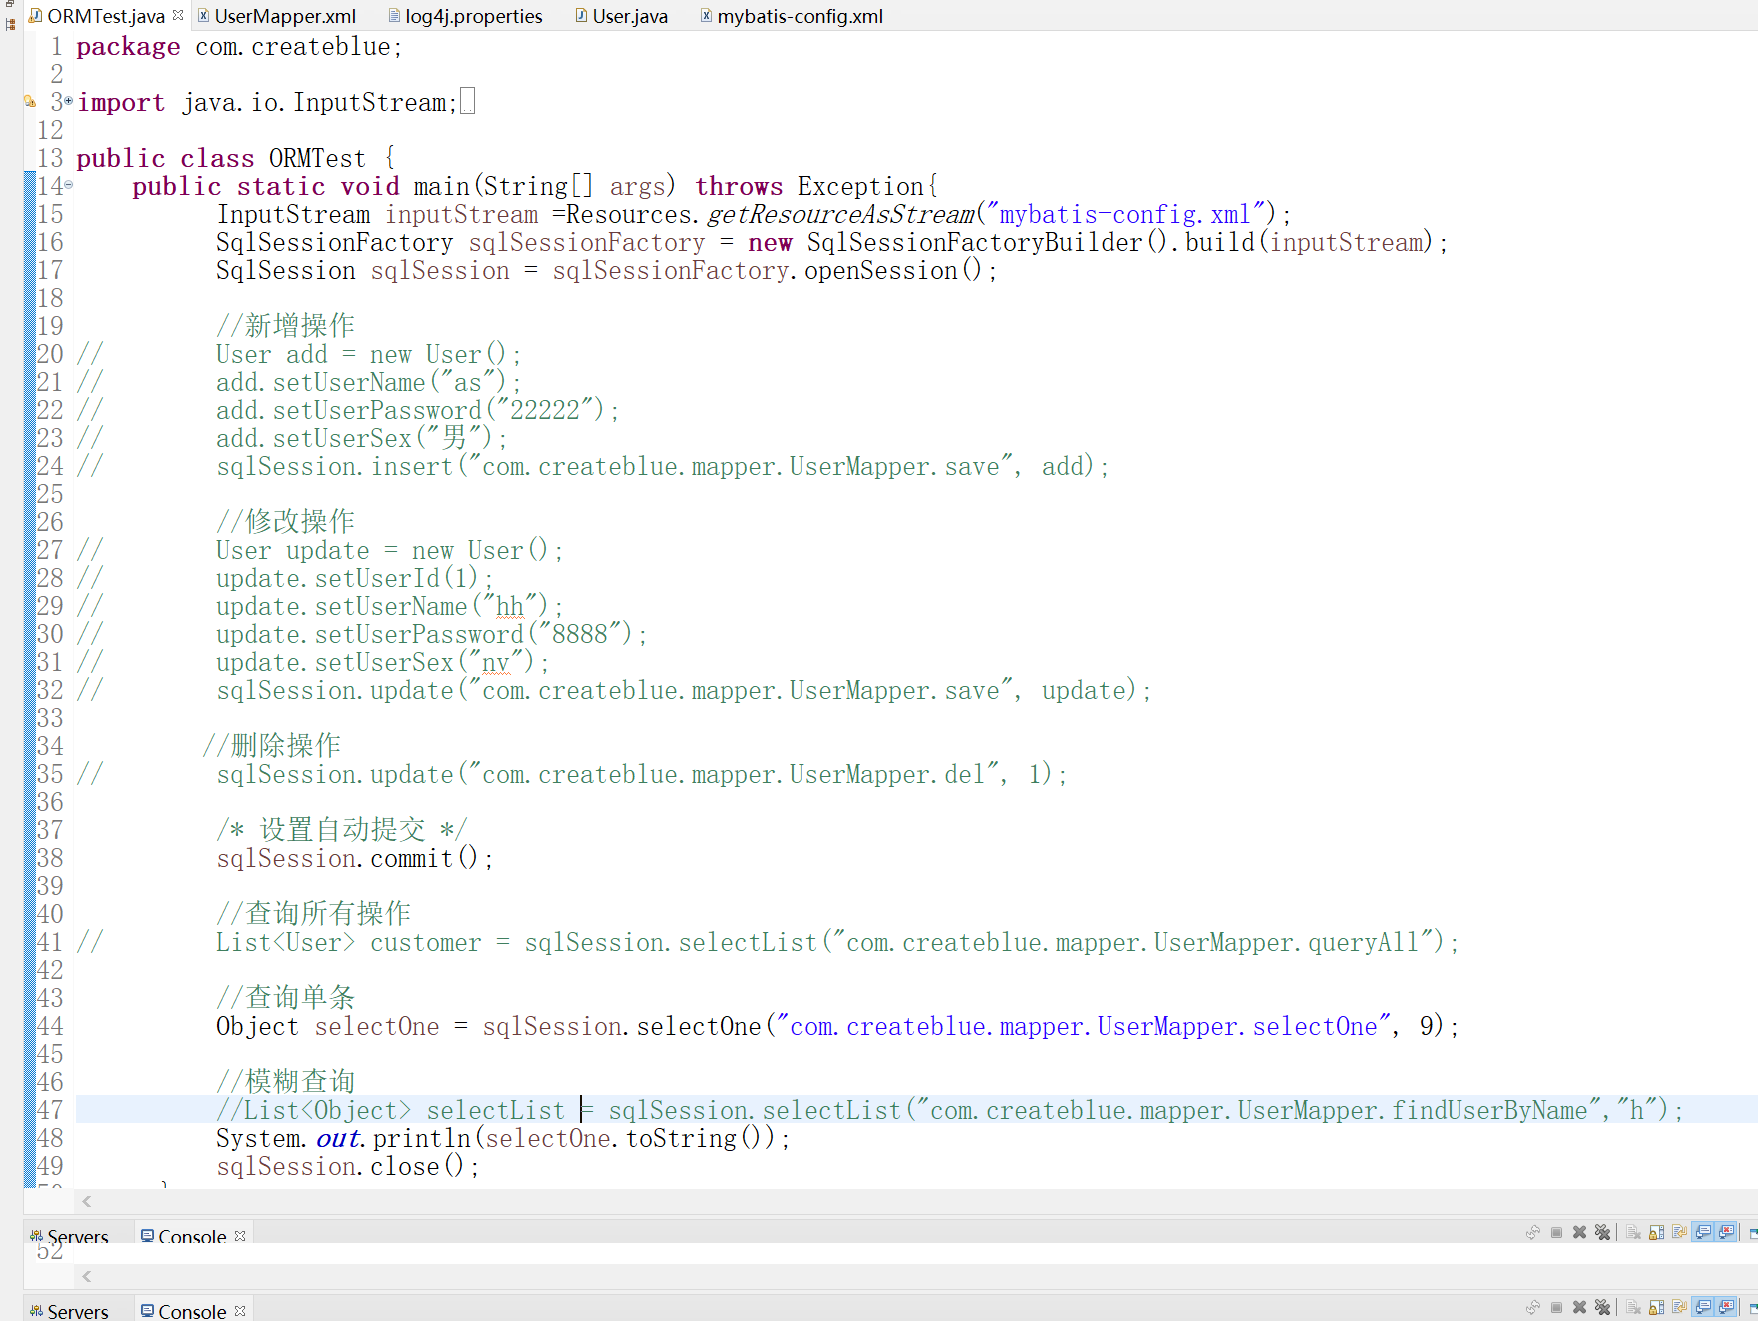The image size is (1758, 1321).
Task: Click the editor horizontal scrollbar left arrow
Action: pyautogui.click(x=87, y=1201)
